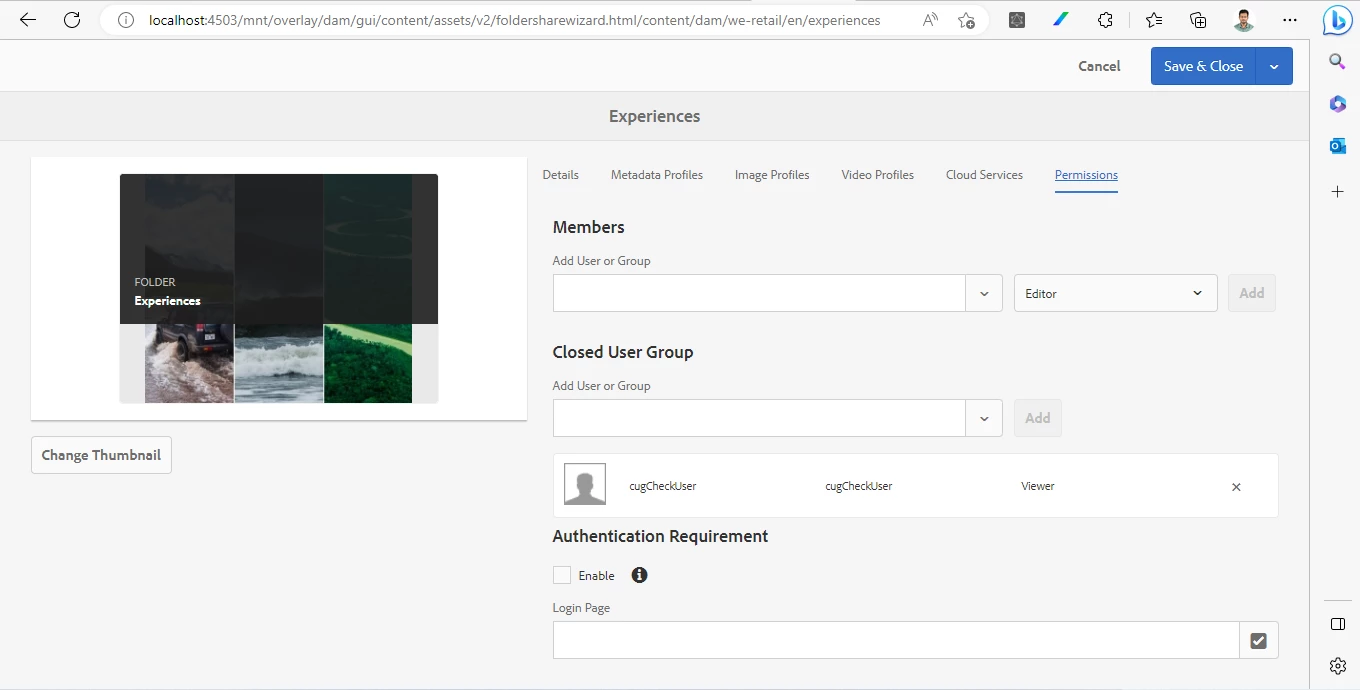Screen dimensions: 1360x690
Task: Remove cugCheckUser with the X icon
Action: click(1236, 487)
